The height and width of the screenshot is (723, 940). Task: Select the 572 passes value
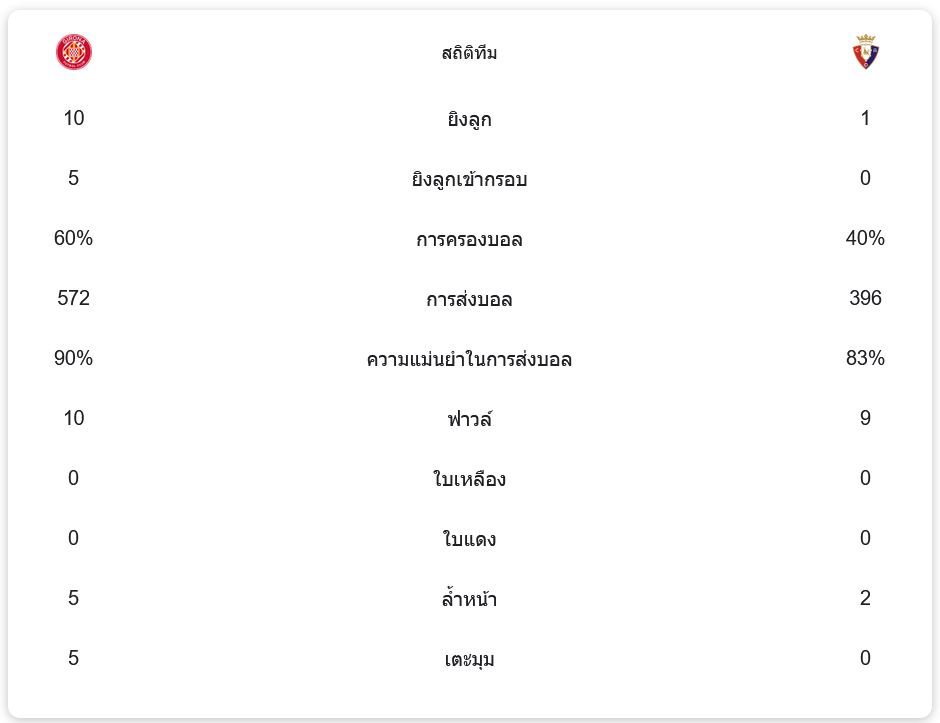coord(74,298)
